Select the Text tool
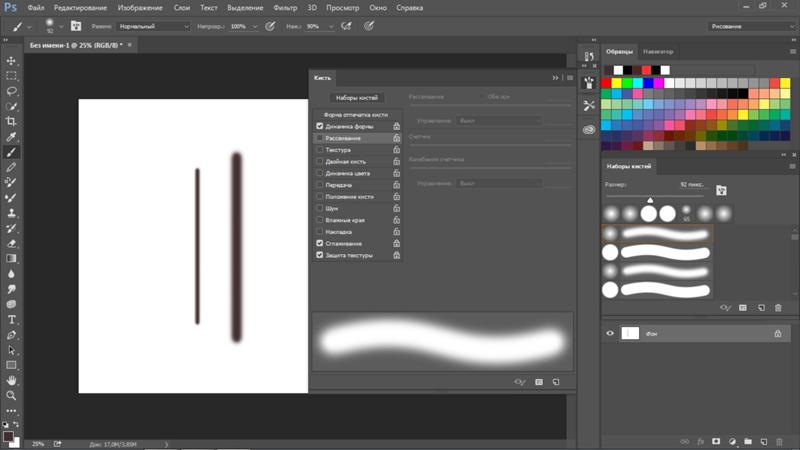 [12, 320]
